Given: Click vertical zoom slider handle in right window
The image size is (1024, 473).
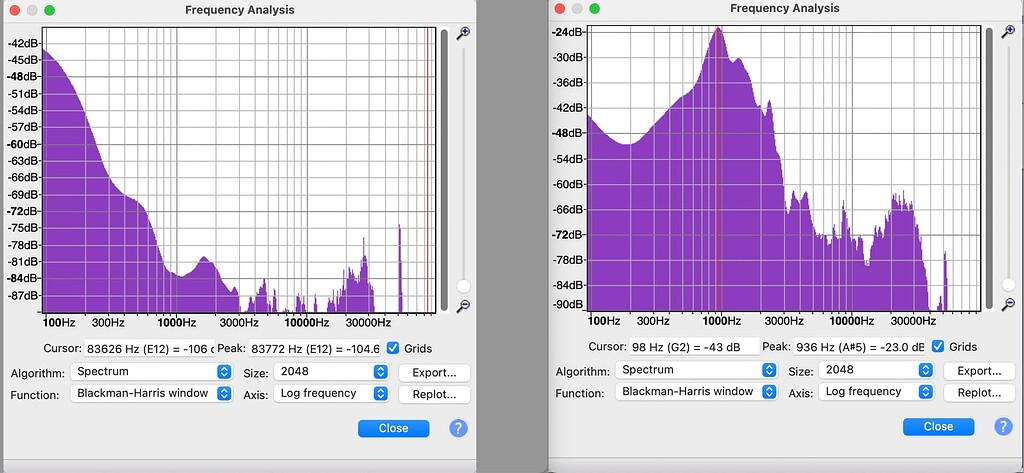Looking at the screenshot, I should pos(1008,285).
